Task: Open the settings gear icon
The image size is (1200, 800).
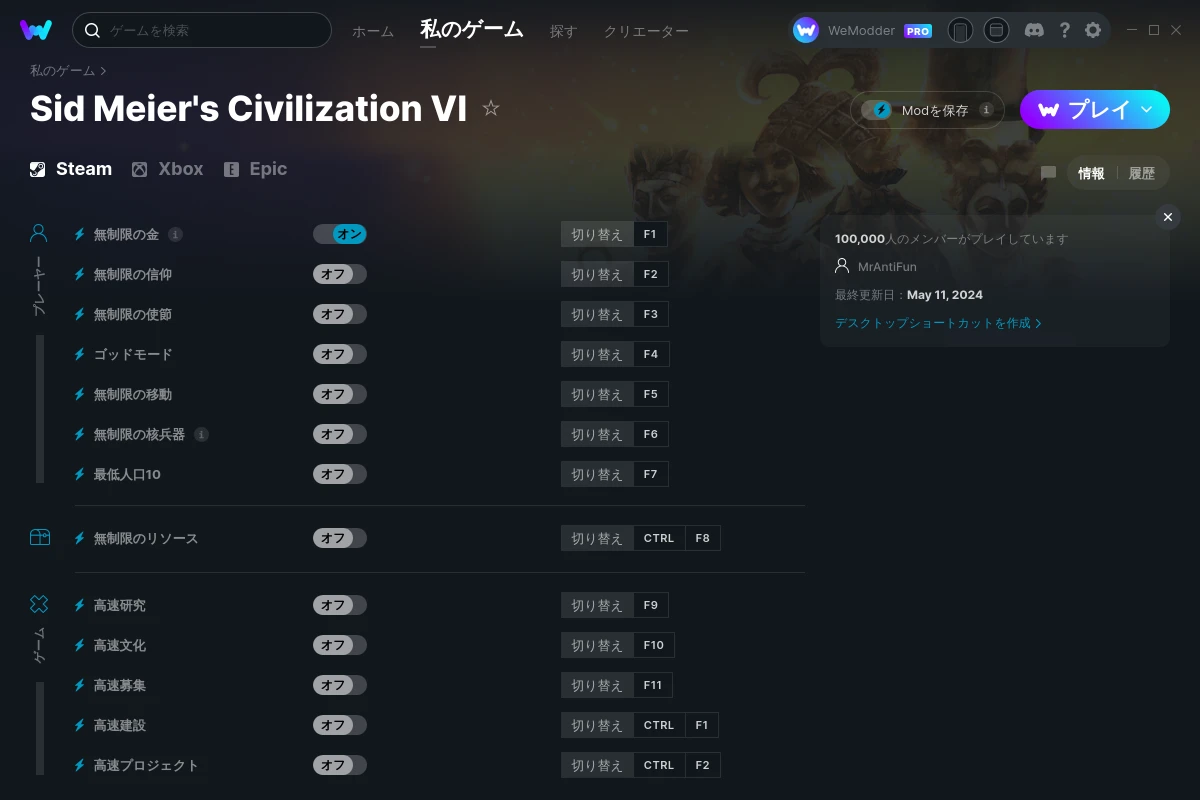Action: (x=1092, y=30)
